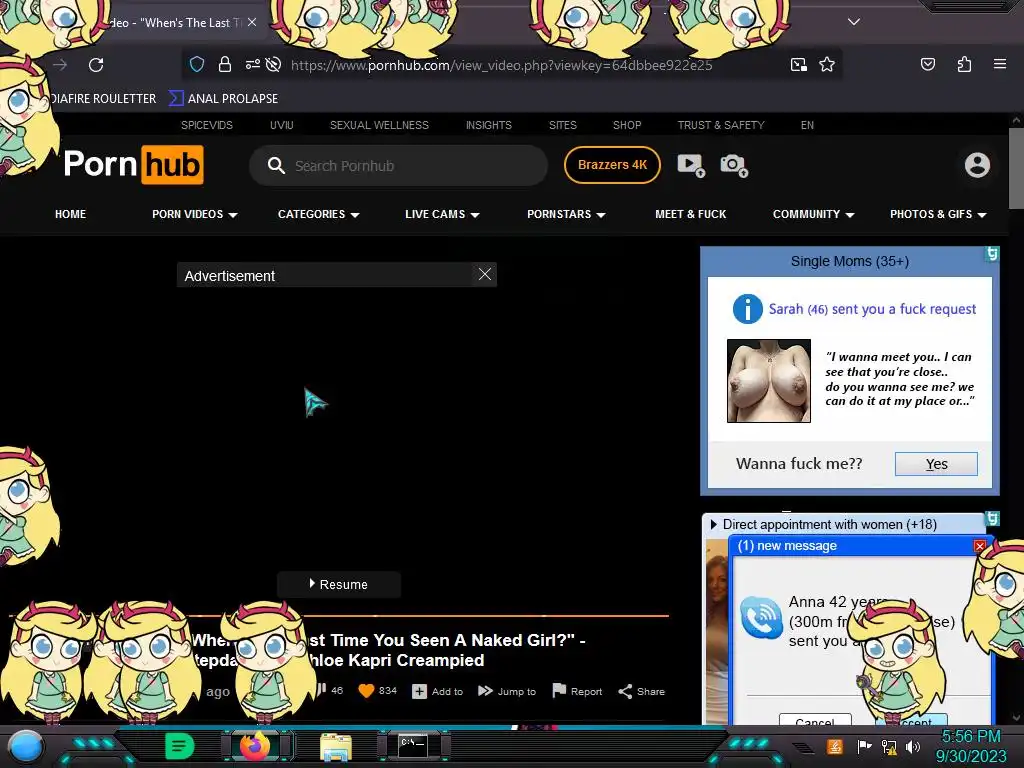Click the Yes button in sidebar ad
The width and height of the screenshot is (1024, 768).
click(x=936, y=464)
